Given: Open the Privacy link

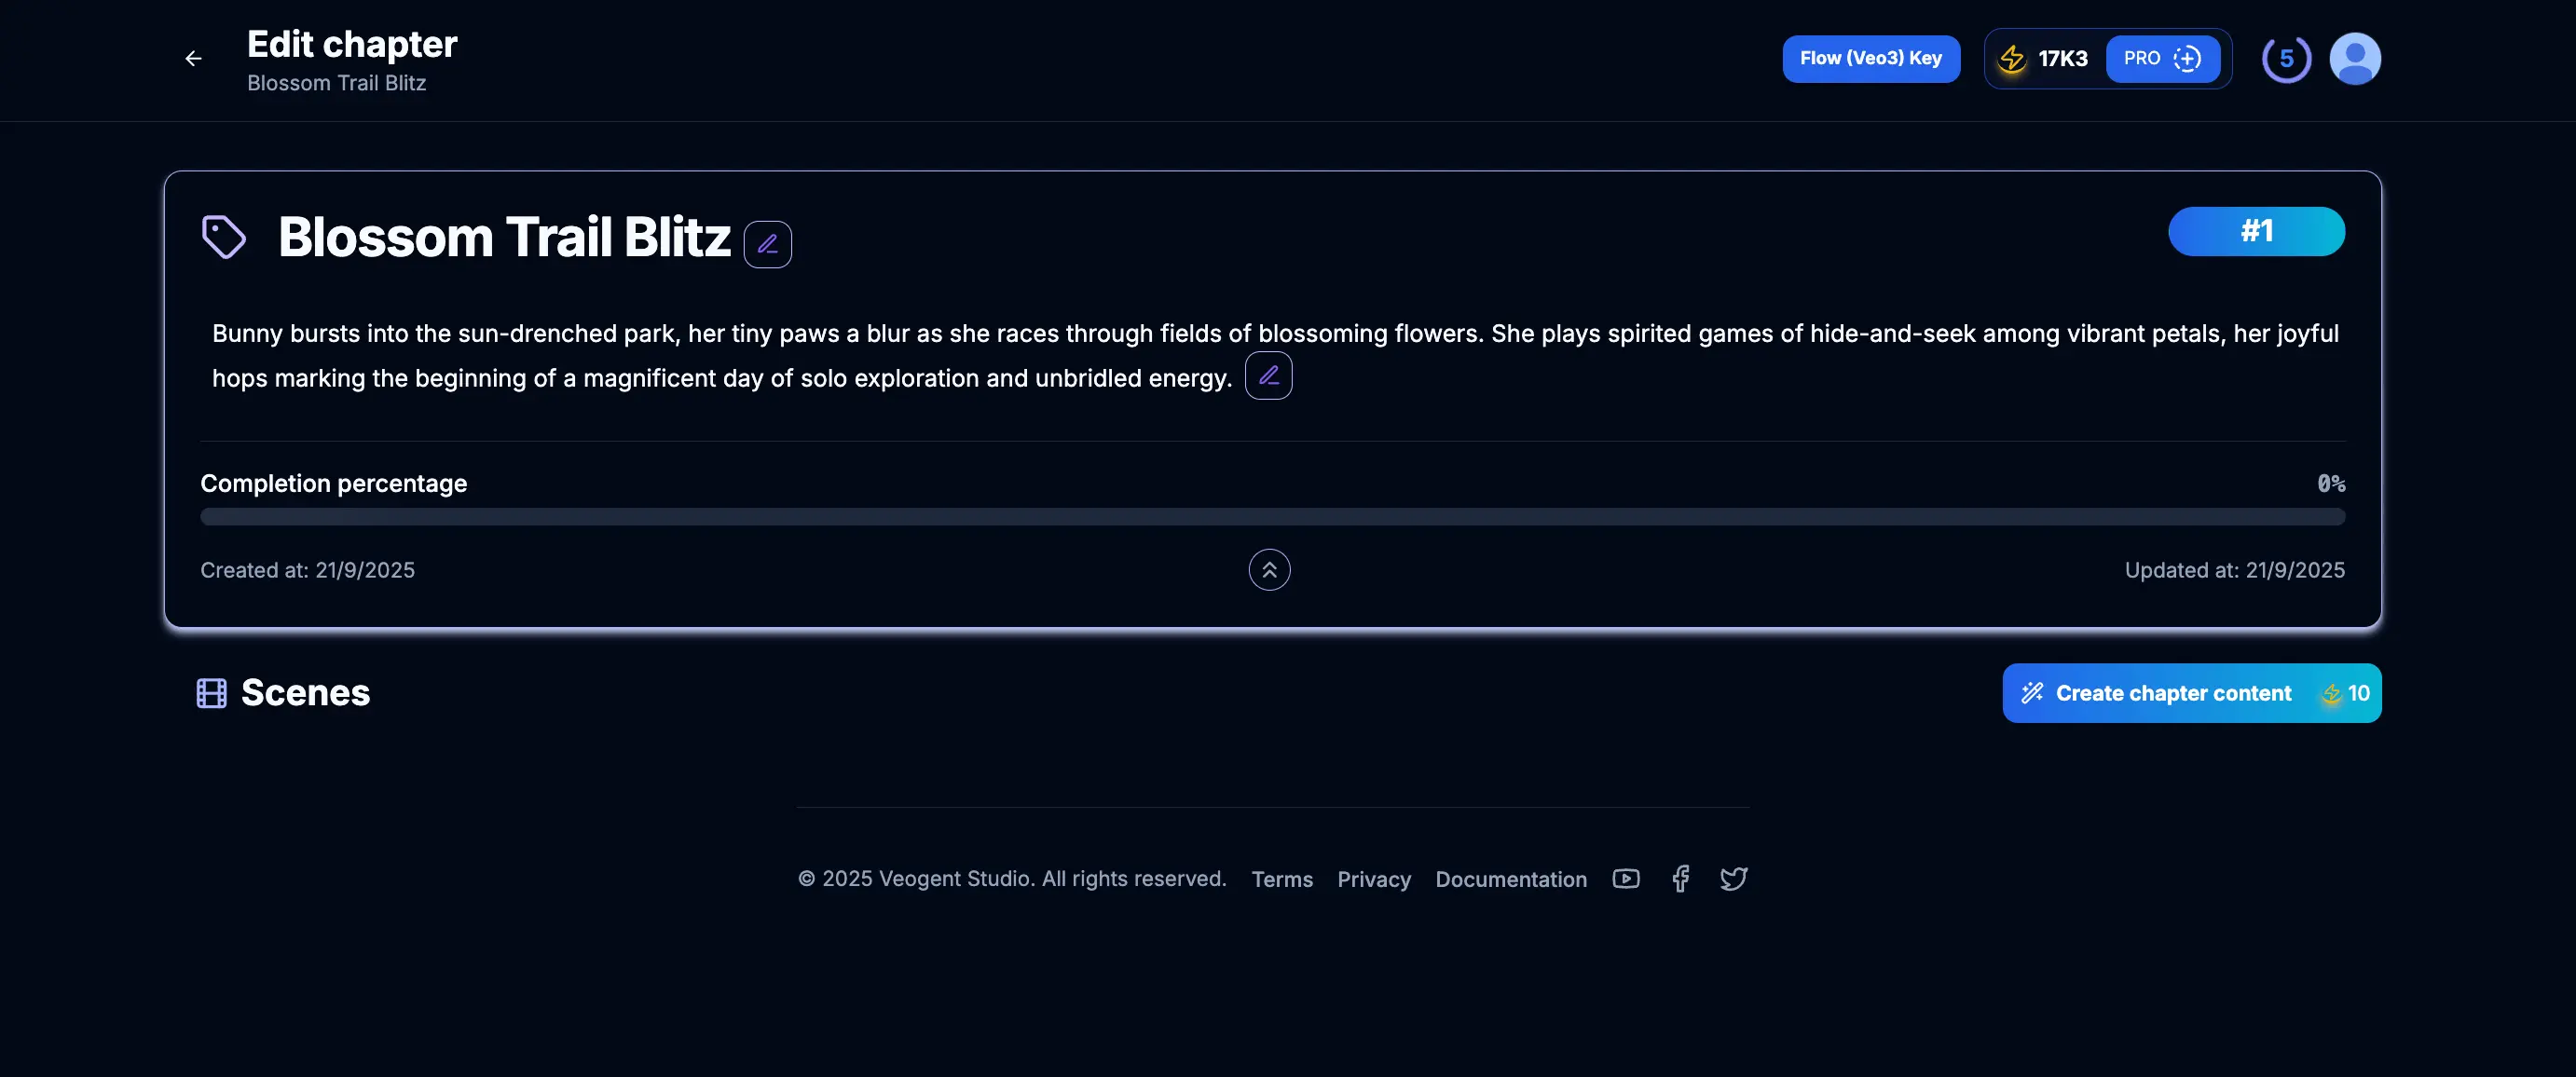Looking at the screenshot, I should 1373,879.
